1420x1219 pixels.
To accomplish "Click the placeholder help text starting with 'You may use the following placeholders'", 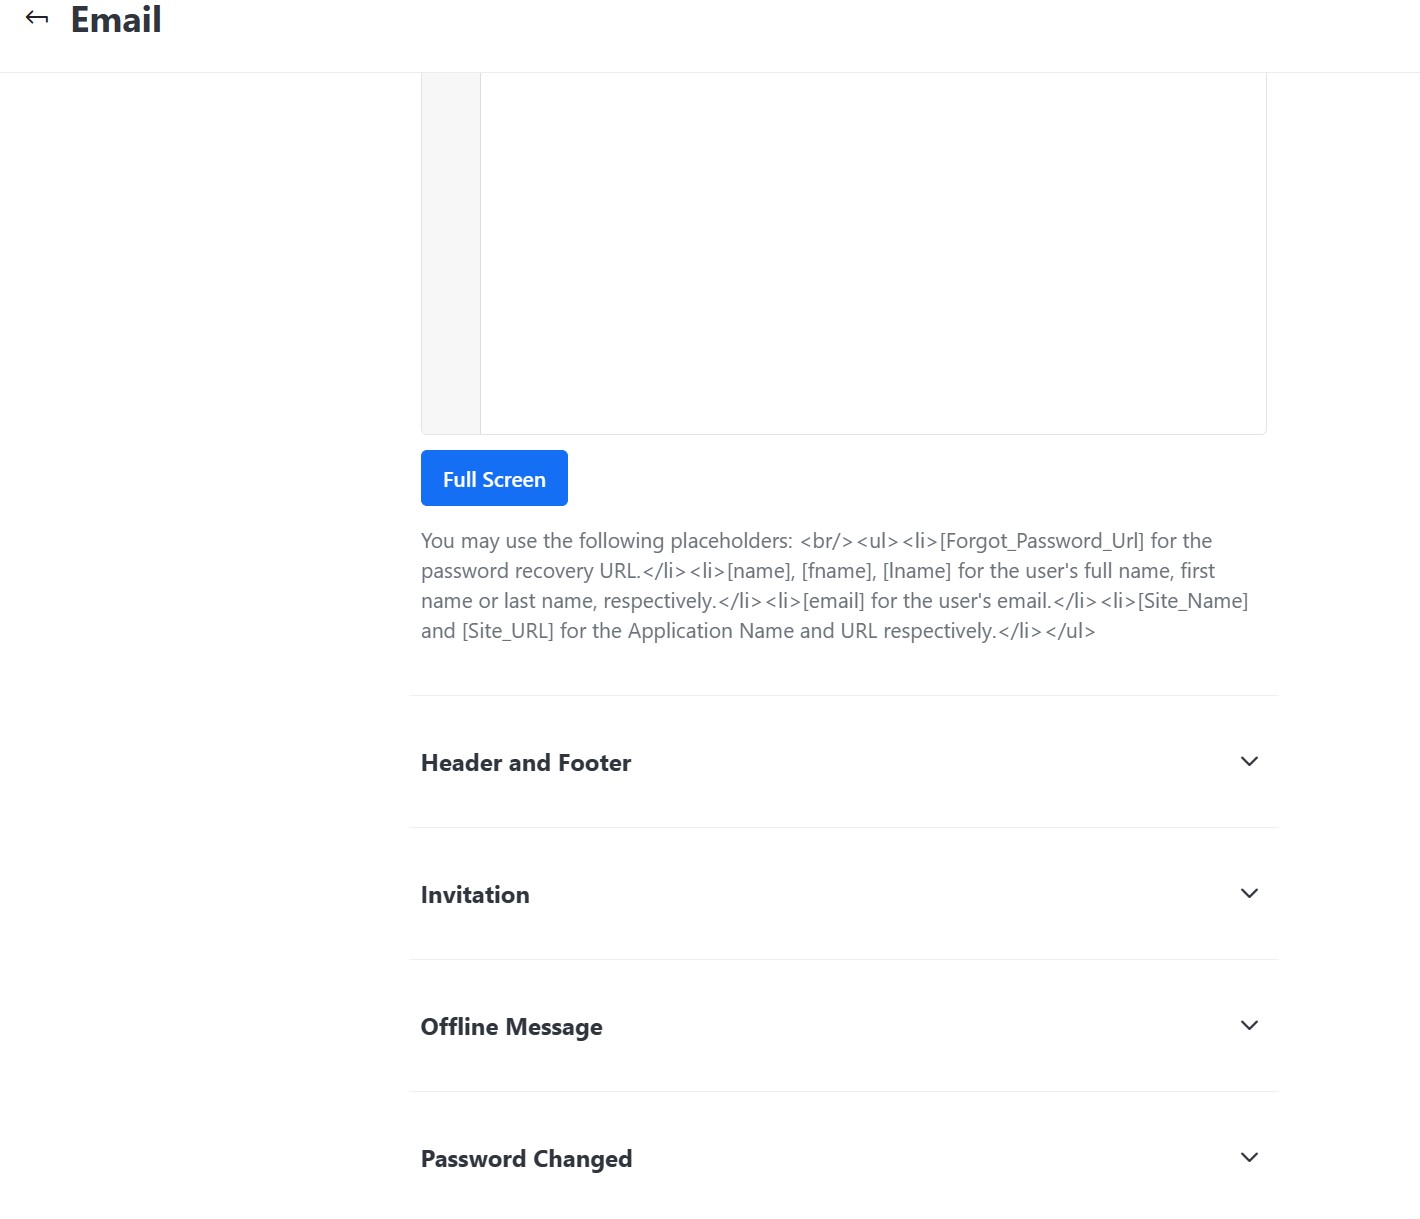I will (835, 586).
